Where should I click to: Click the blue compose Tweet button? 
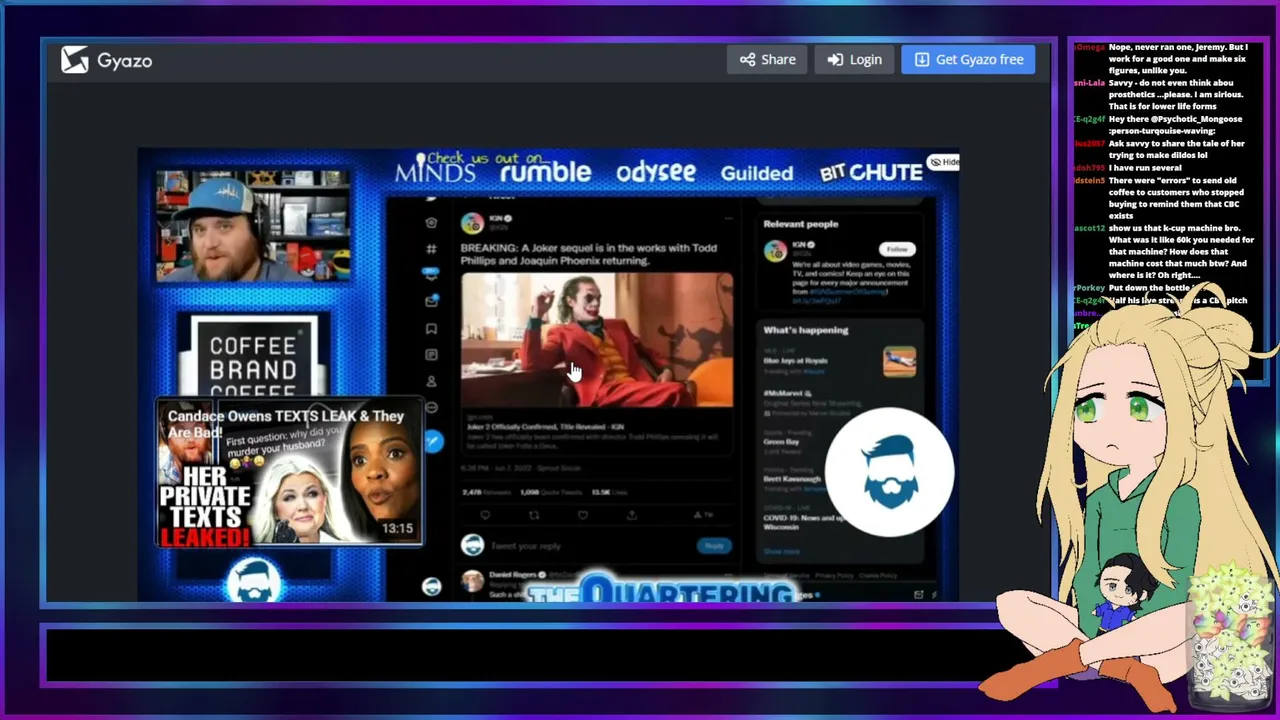(x=432, y=441)
